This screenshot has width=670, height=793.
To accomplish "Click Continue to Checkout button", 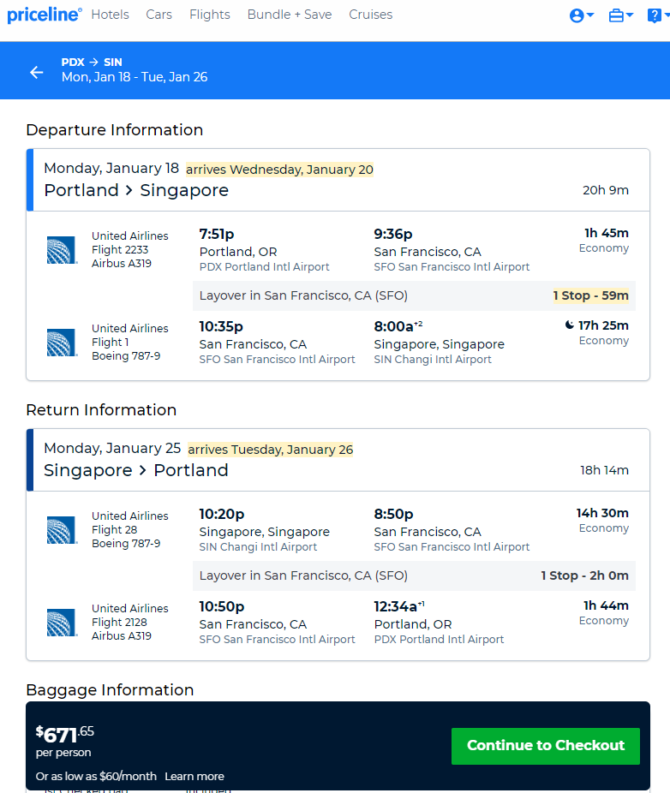I will coord(546,746).
